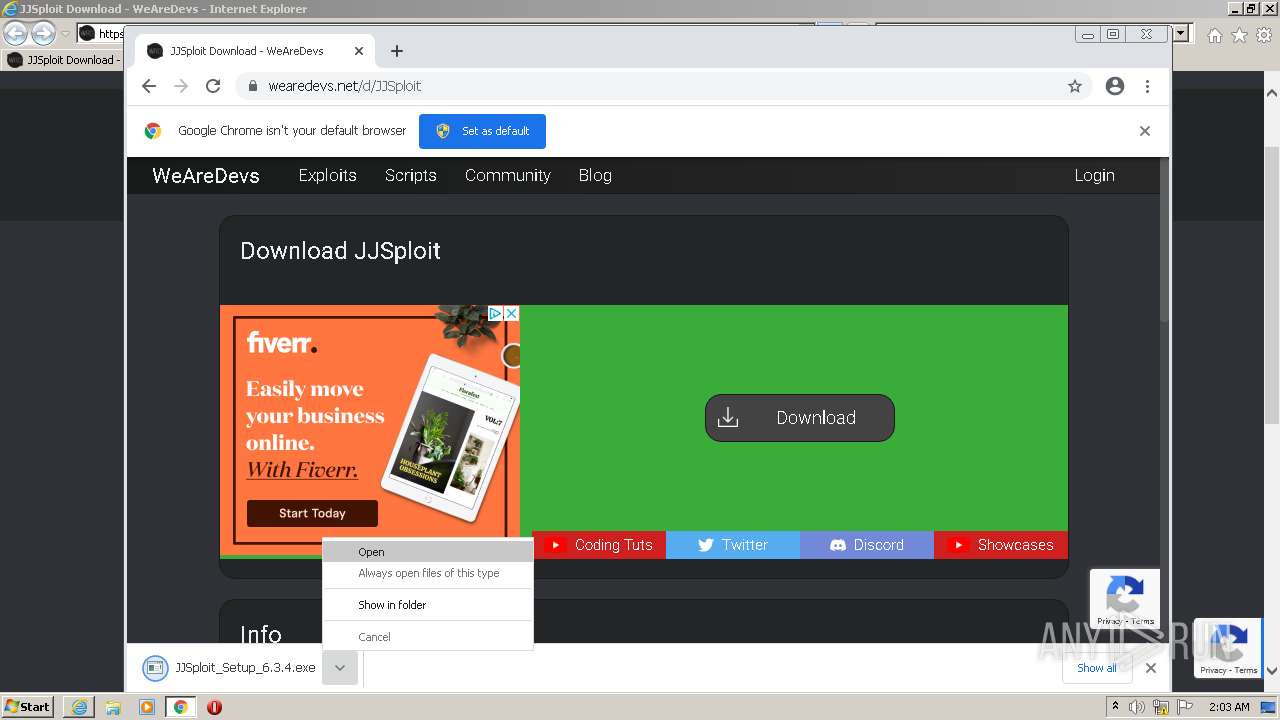This screenshot has height=720, width=1280.
Task: Open the Chrome profile avatar menu
Action: tap(1115, 86)
